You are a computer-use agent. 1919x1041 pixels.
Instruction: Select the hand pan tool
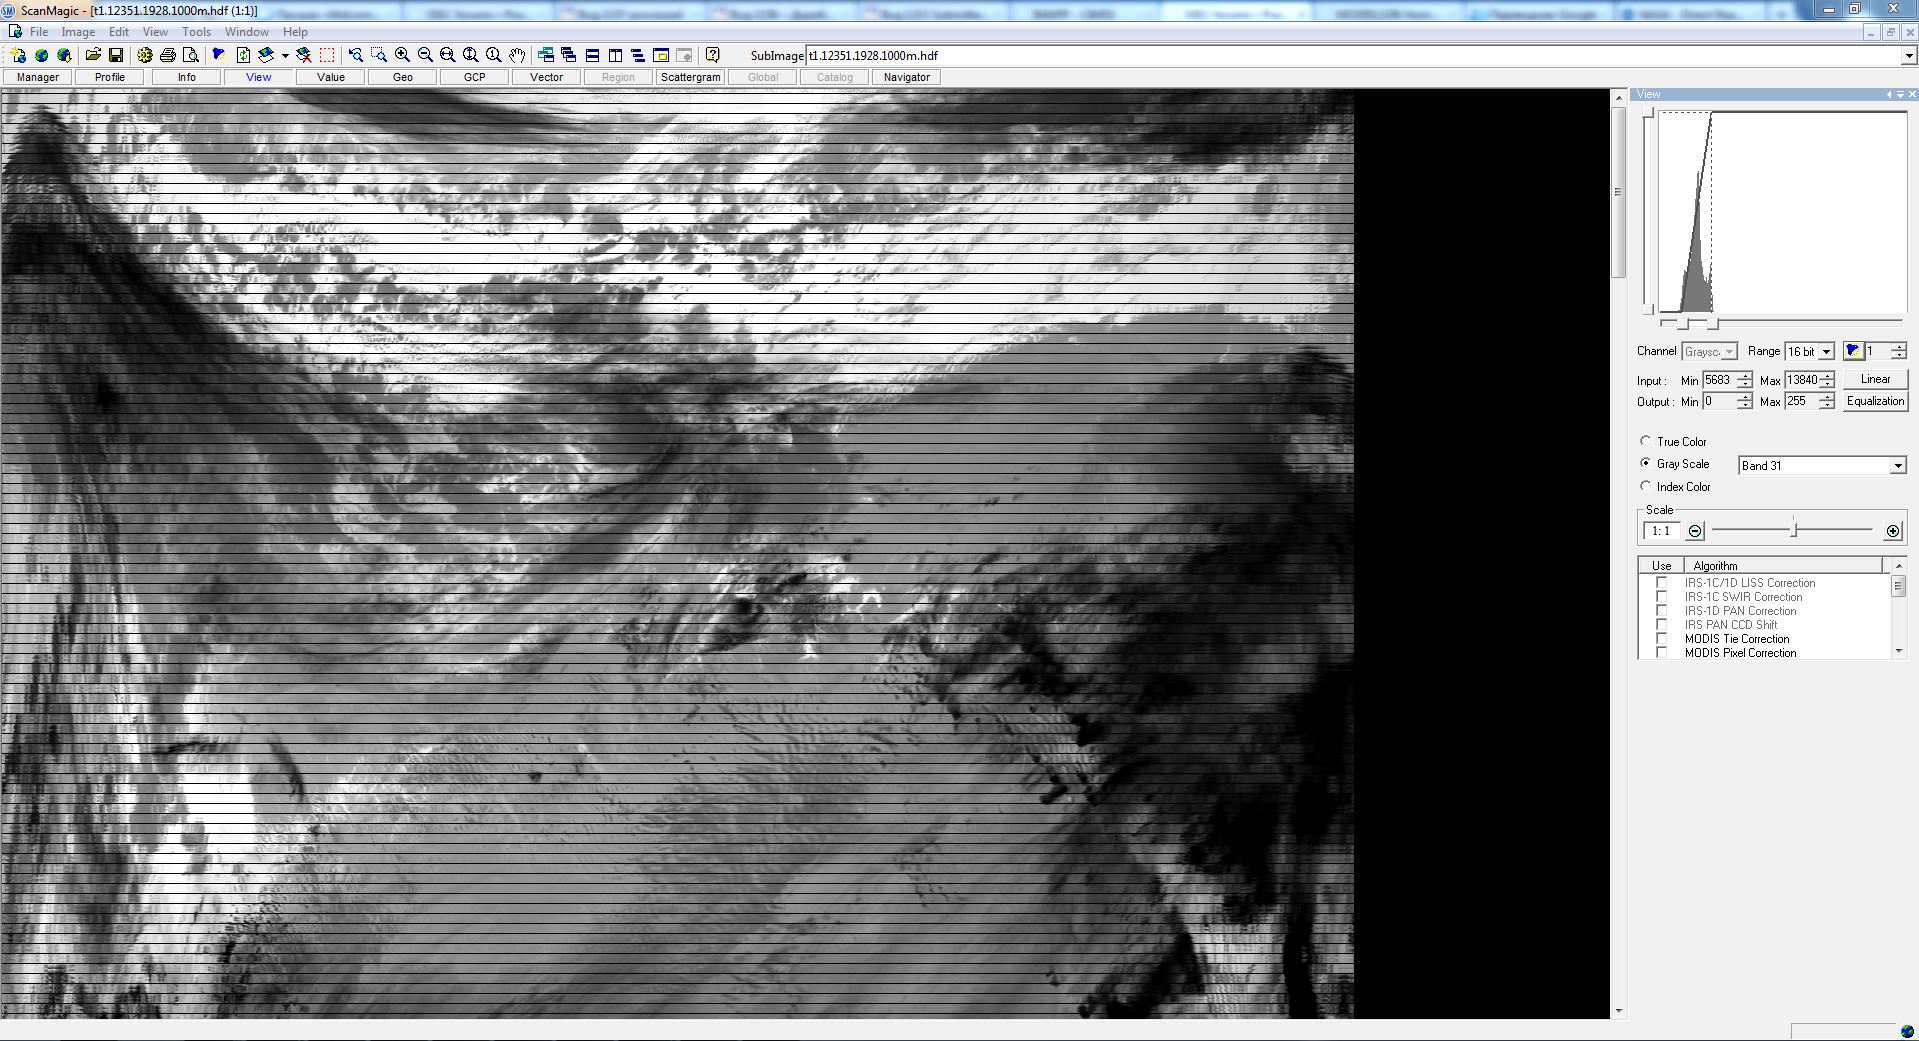(x=517, y=55)
